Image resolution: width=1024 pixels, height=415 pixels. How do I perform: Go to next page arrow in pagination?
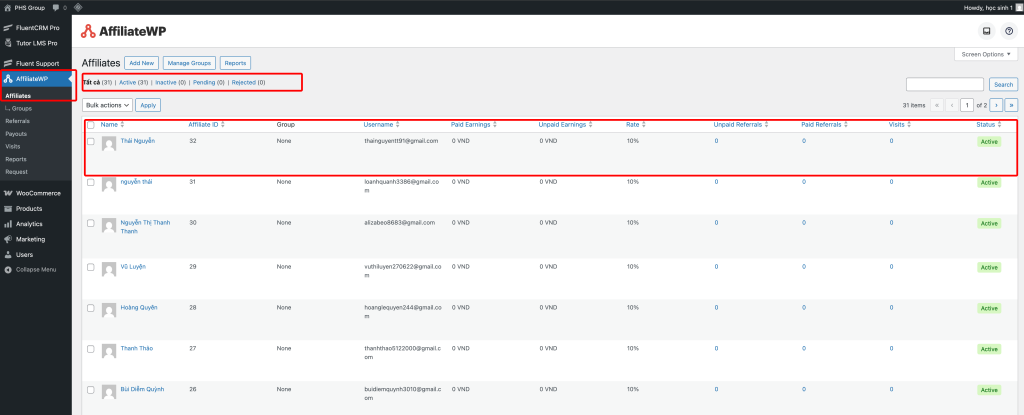[x=996, y=104]
